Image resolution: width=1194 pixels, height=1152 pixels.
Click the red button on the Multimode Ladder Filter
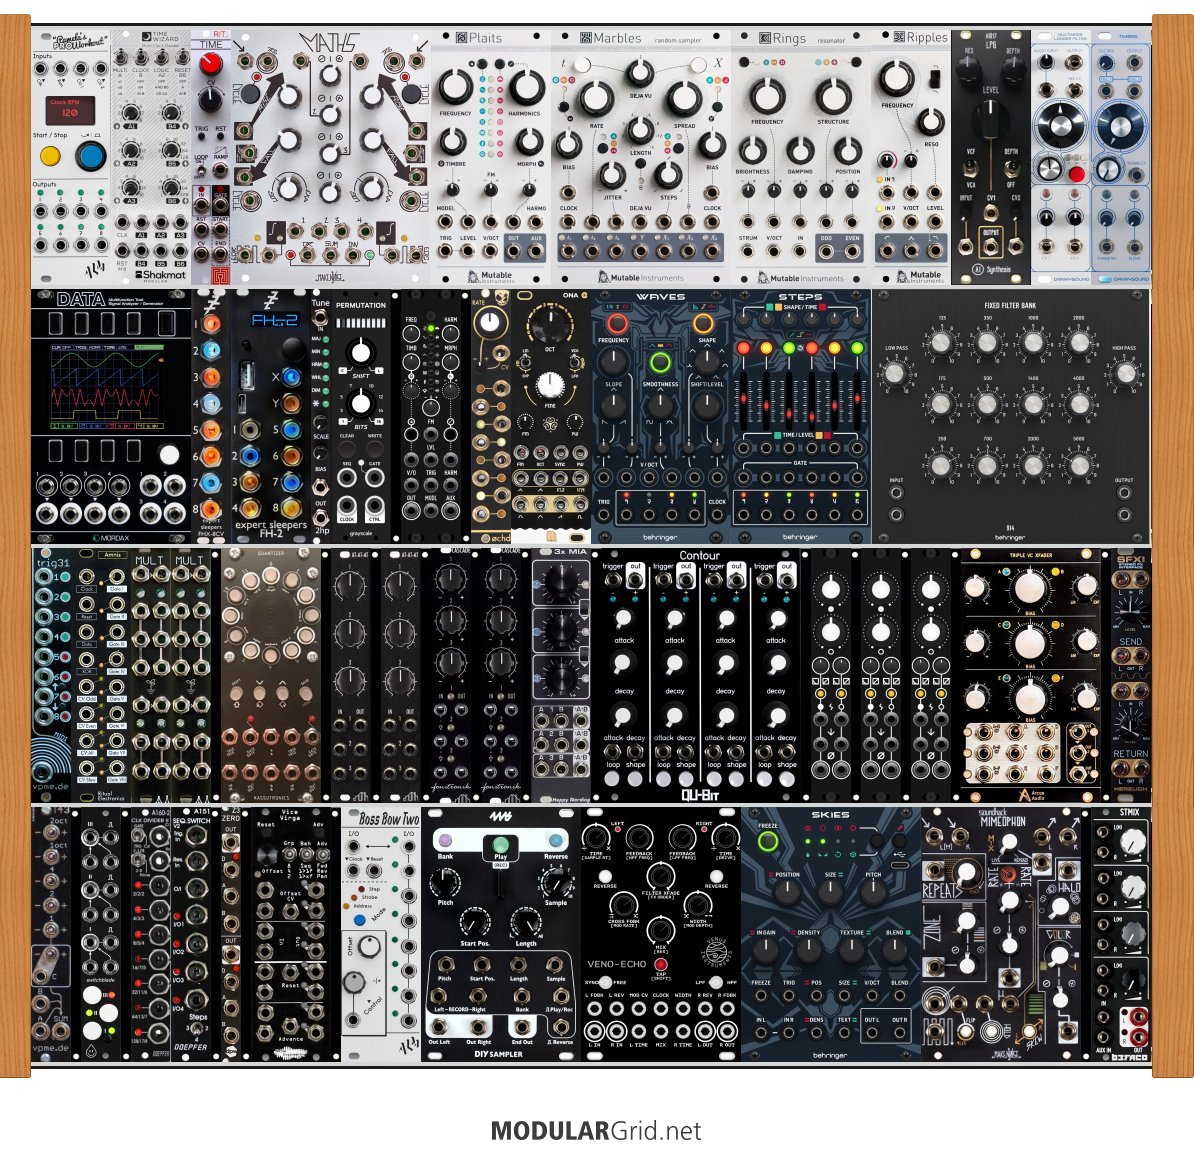pos(1075,174)
